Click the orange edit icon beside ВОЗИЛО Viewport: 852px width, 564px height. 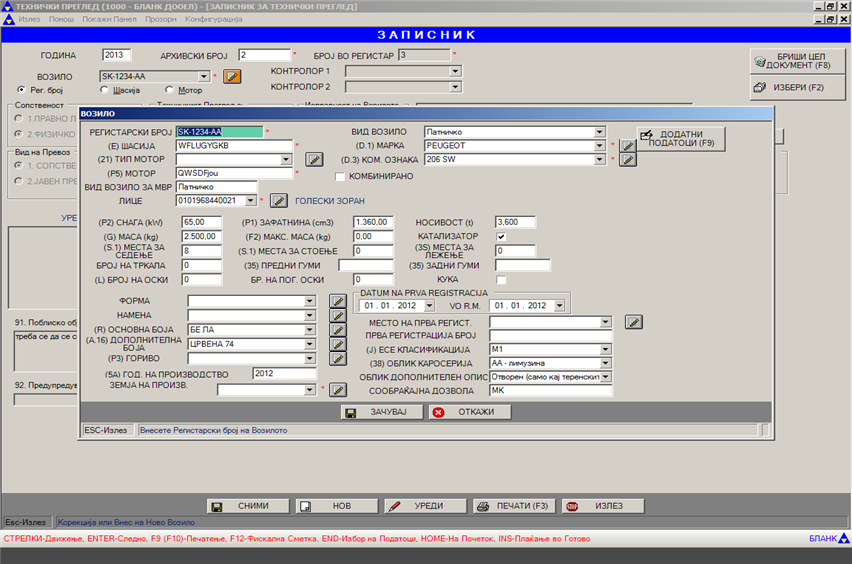pos(232,76)
